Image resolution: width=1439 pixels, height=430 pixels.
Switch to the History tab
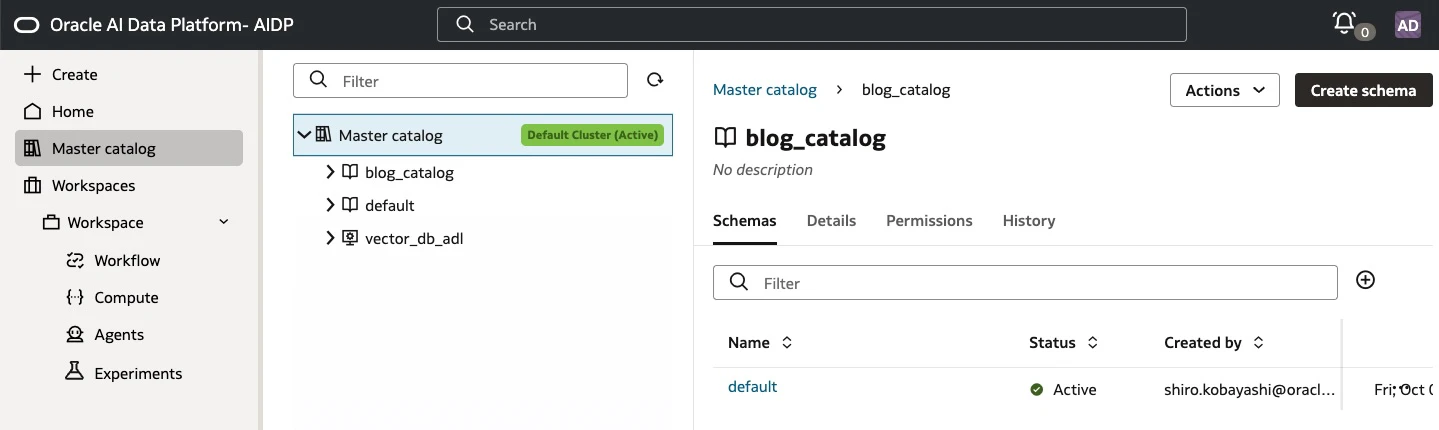click(1029, 220)
